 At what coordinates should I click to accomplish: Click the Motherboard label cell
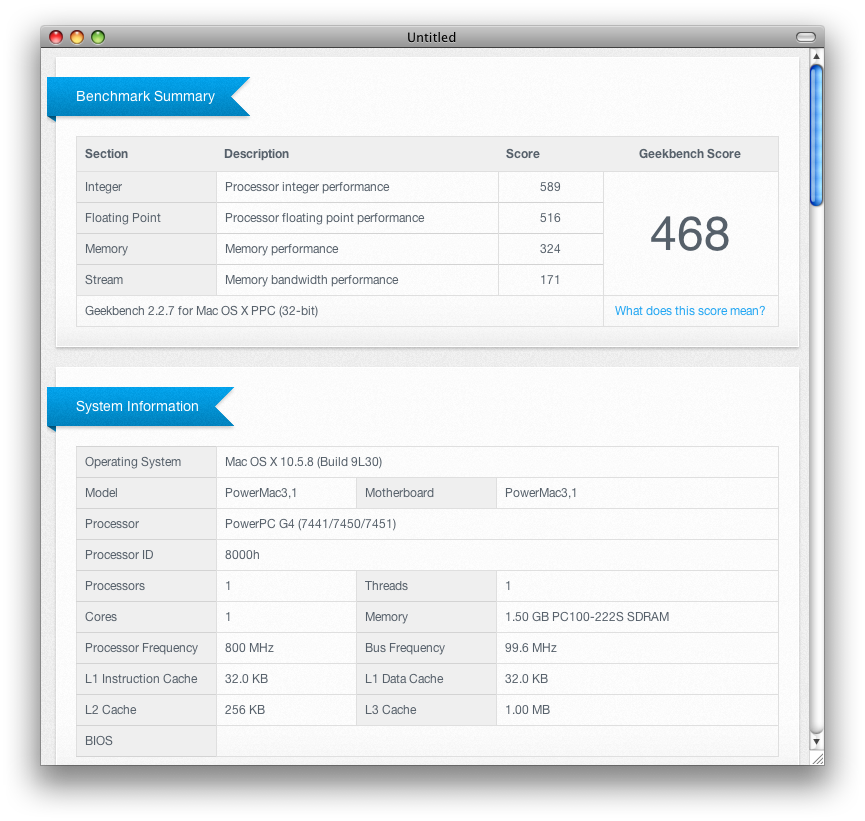click(x=426, y=493)
